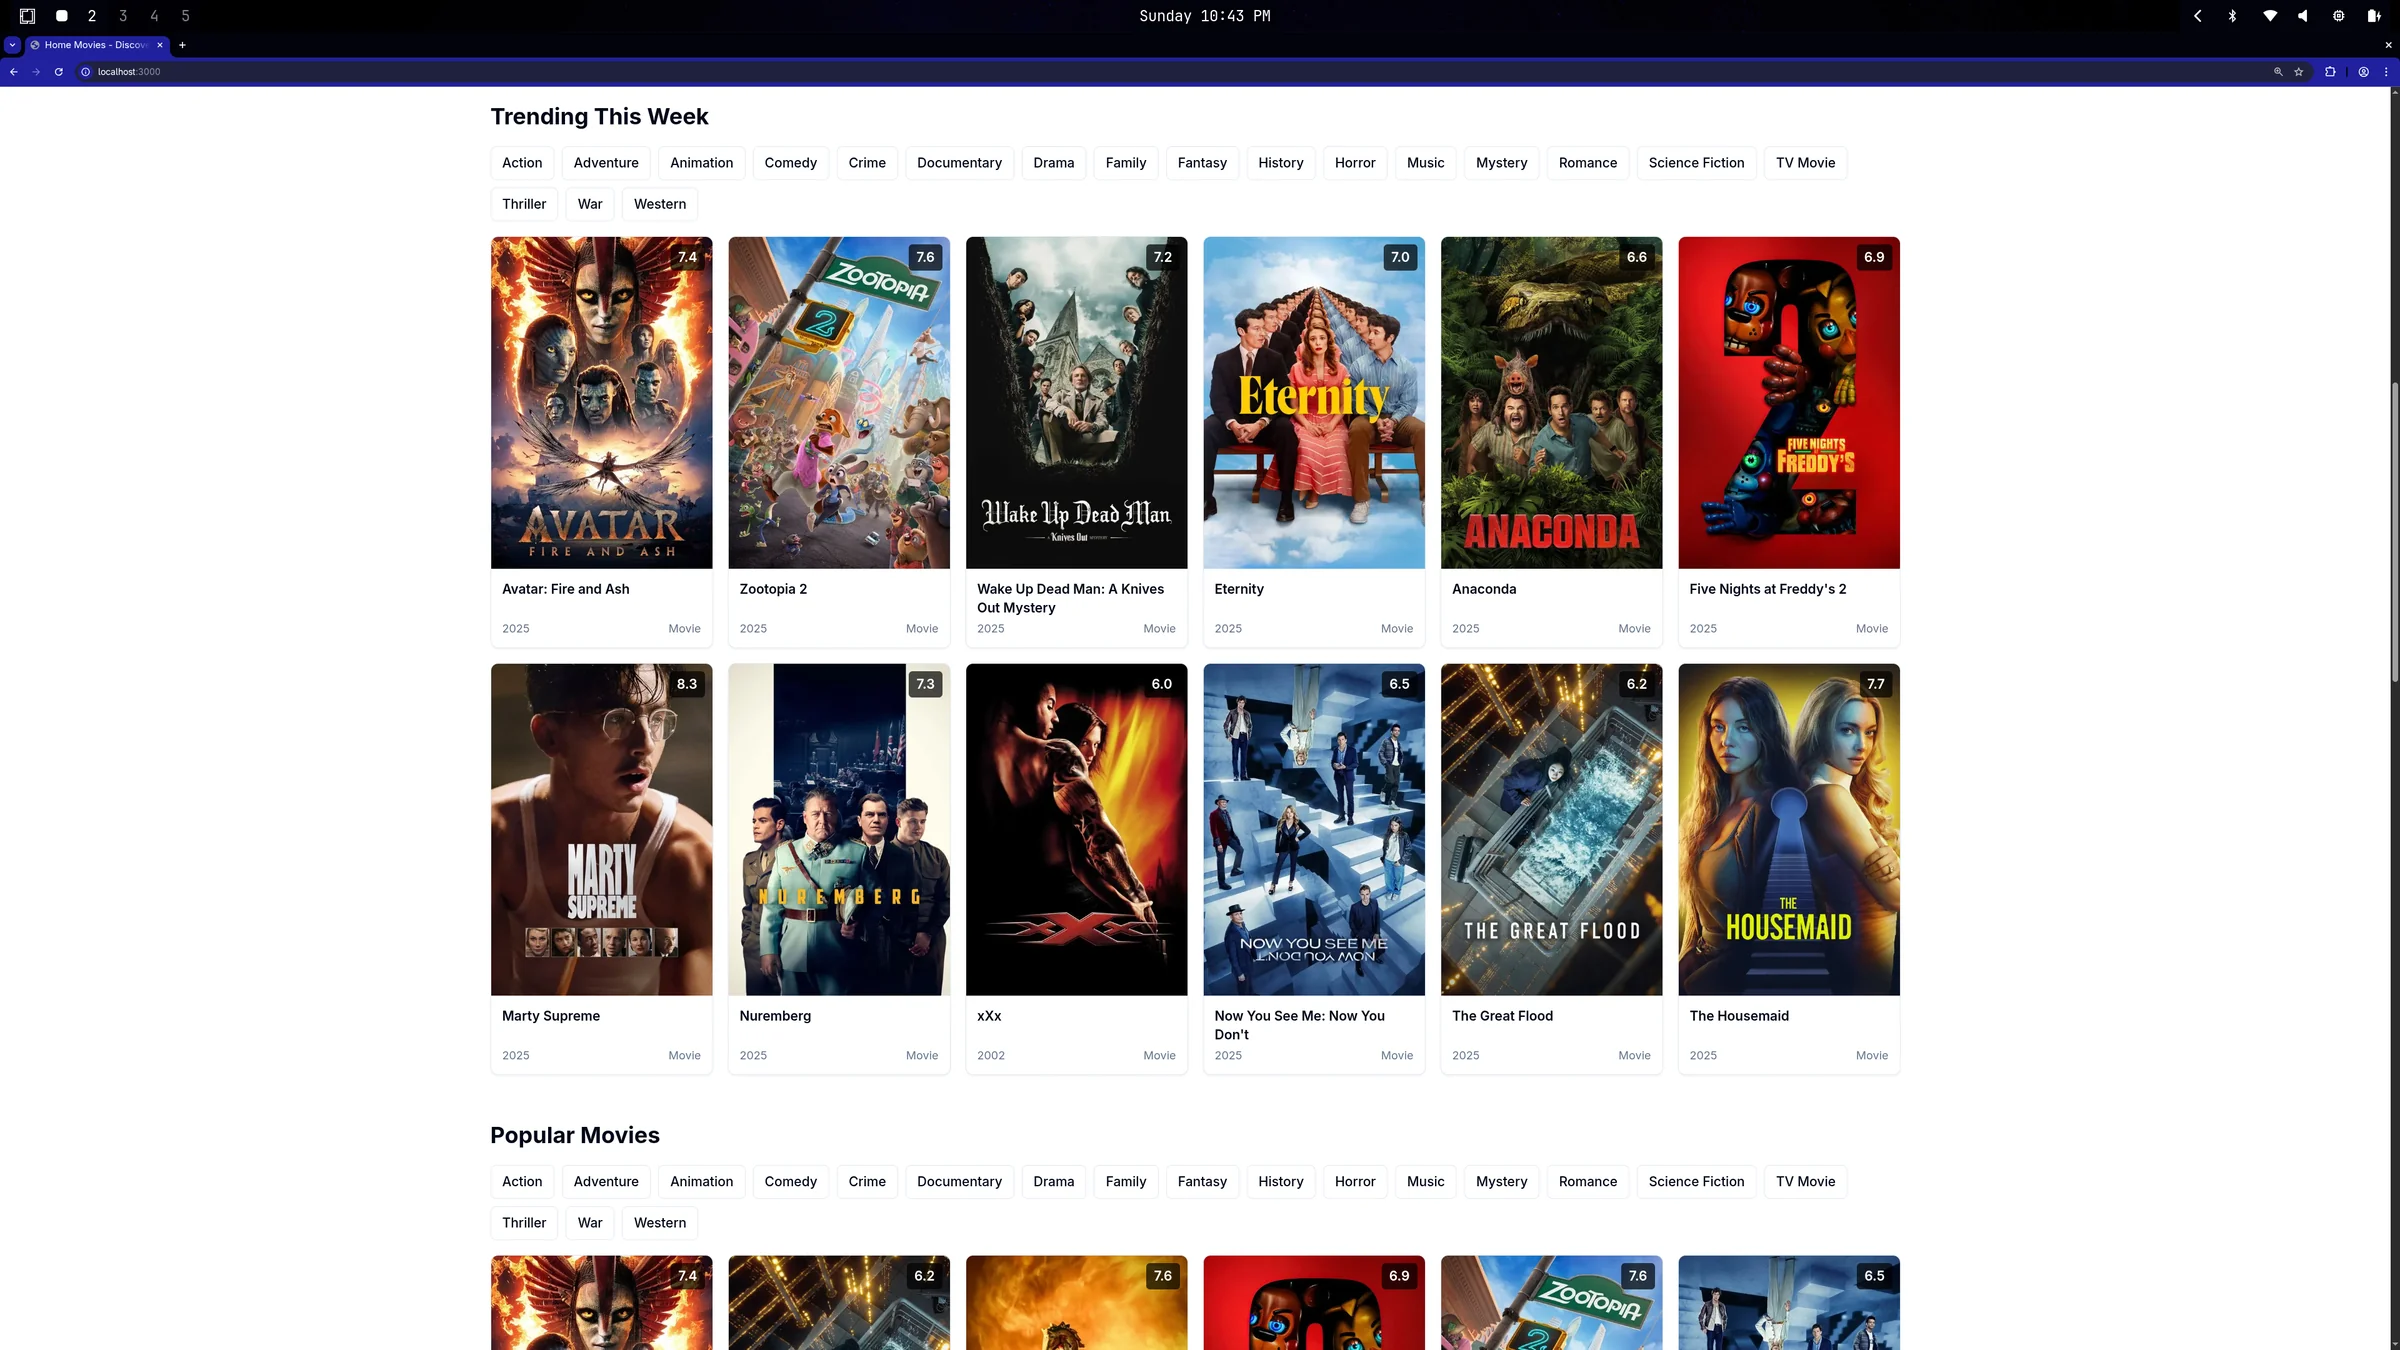The image size is (2400, 1350).
Task: Open the browser extensions menu
Action: 2330,72
